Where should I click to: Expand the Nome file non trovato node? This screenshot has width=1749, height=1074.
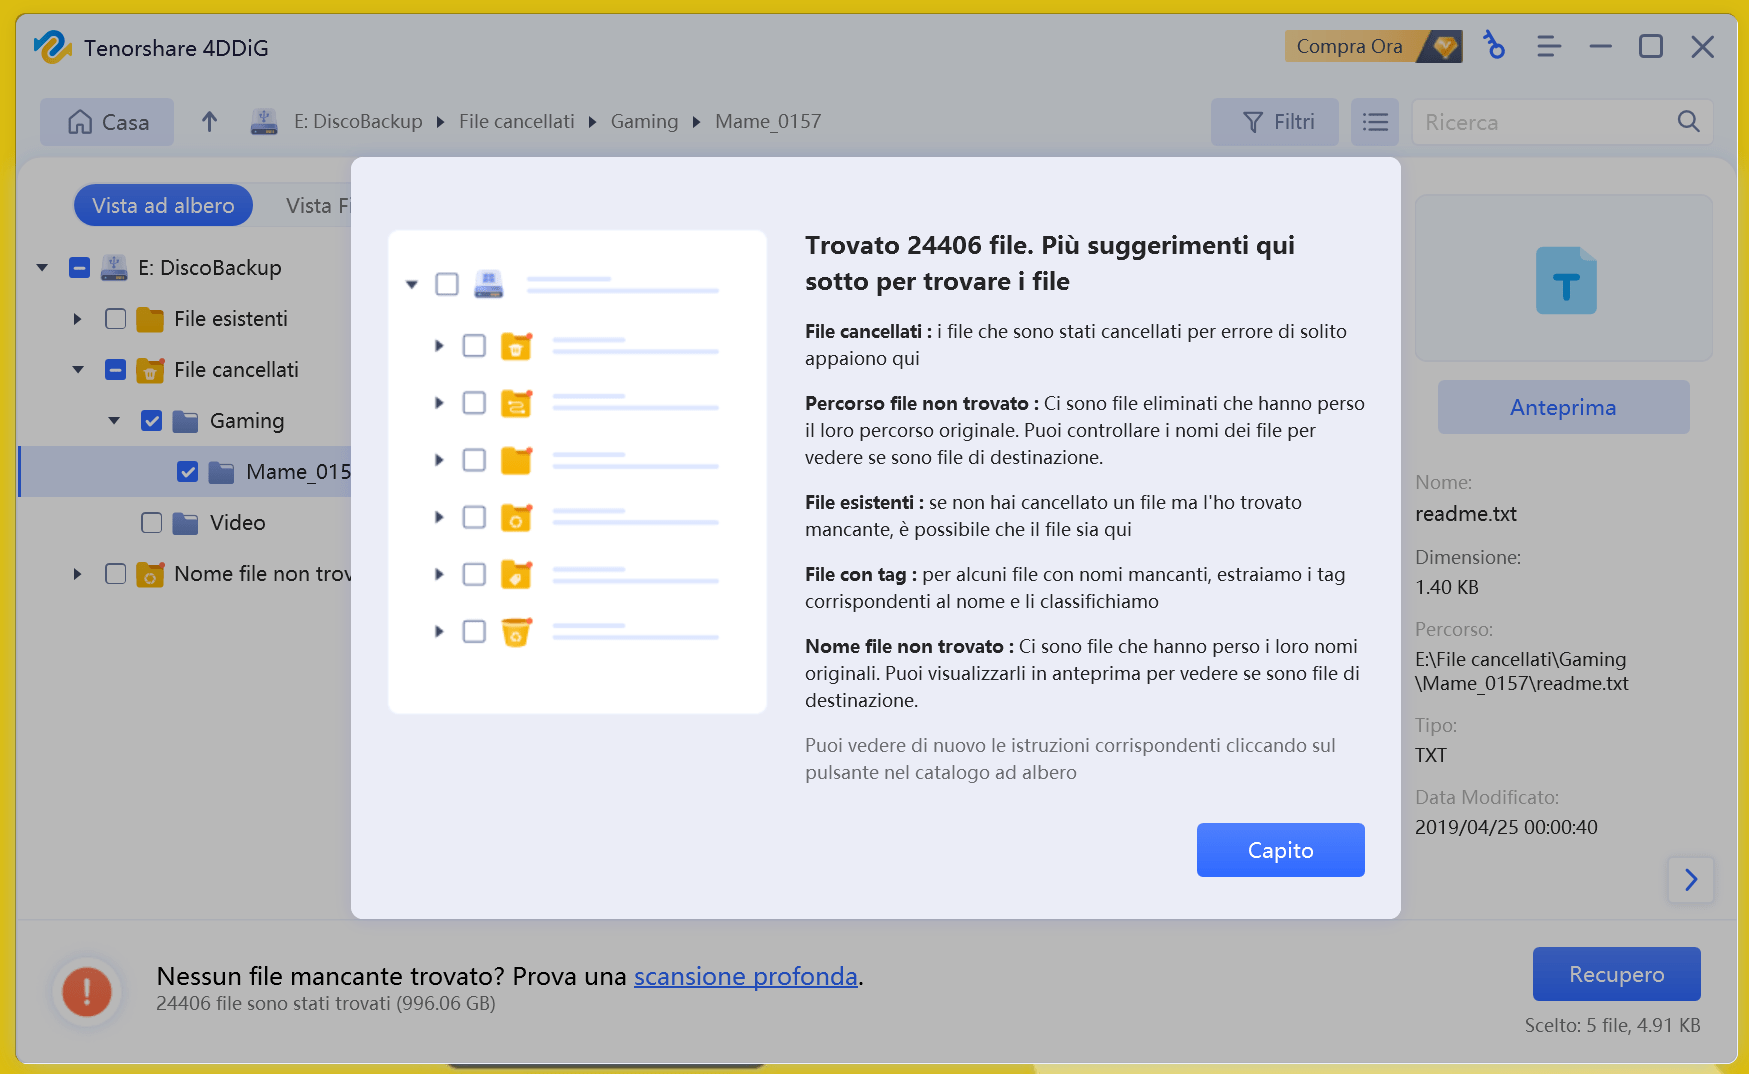(x=78, y=574)
